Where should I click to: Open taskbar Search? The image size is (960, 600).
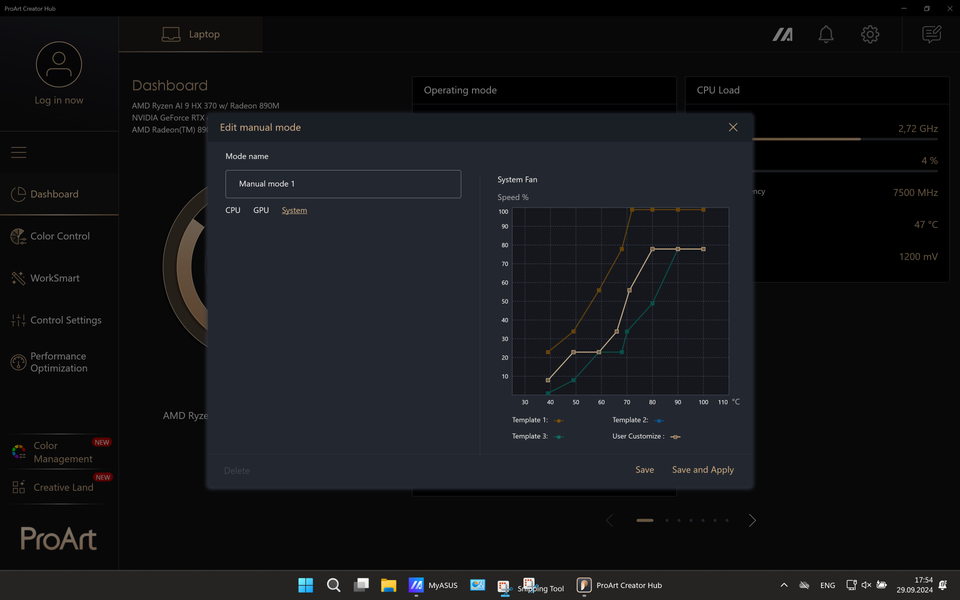point(334,585)
